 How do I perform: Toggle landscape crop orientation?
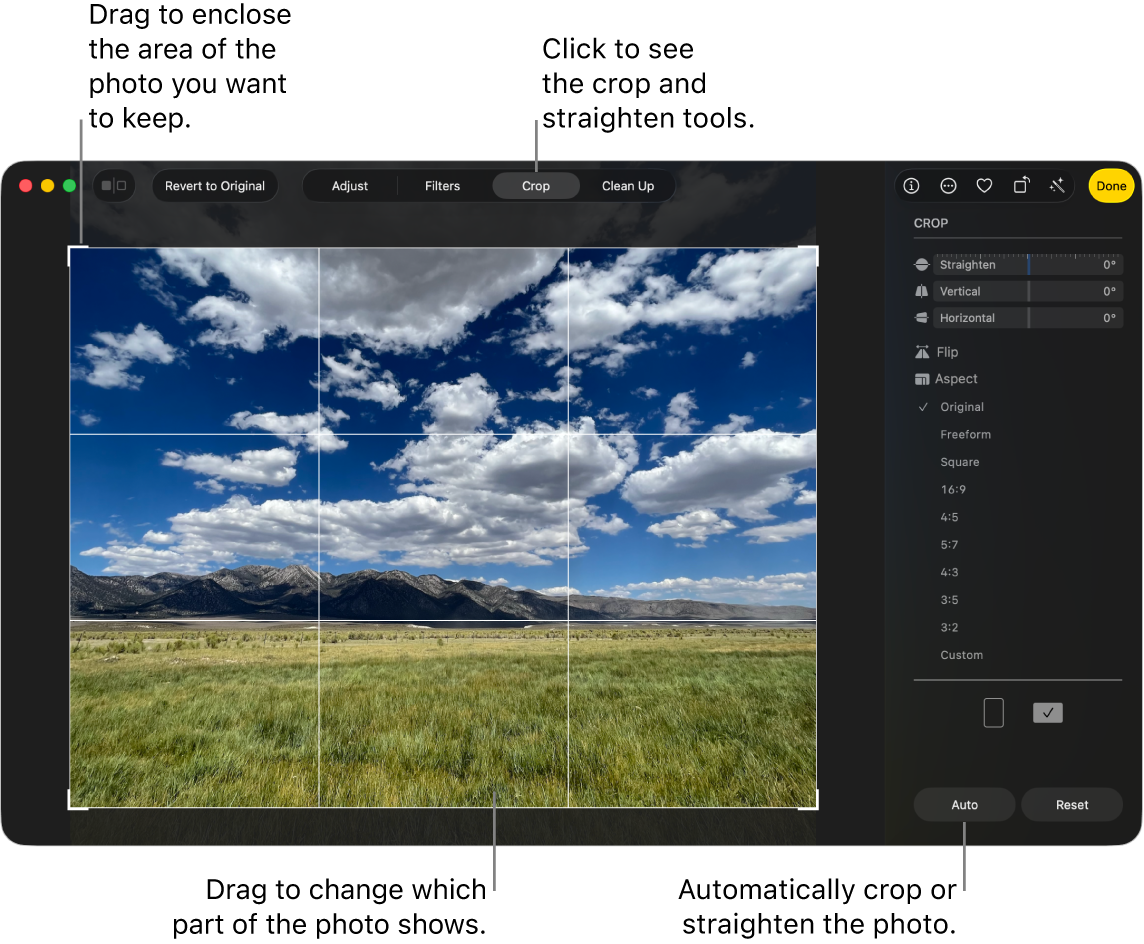click(1047, 712)
